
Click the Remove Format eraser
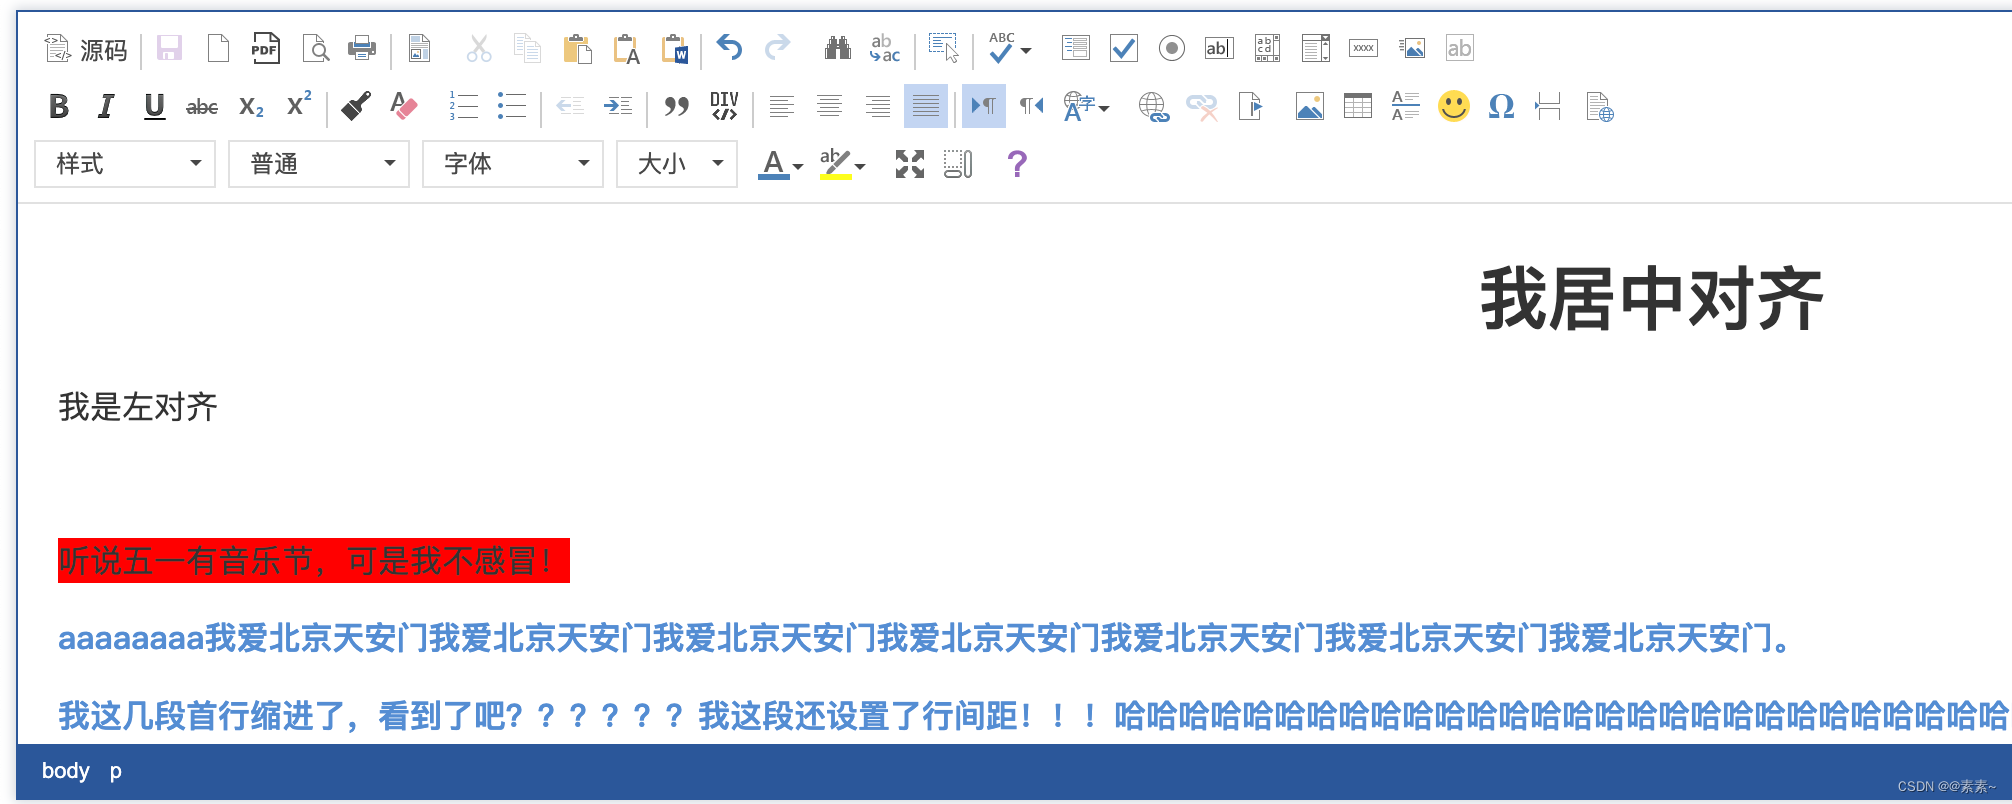(x=404, y=106)
